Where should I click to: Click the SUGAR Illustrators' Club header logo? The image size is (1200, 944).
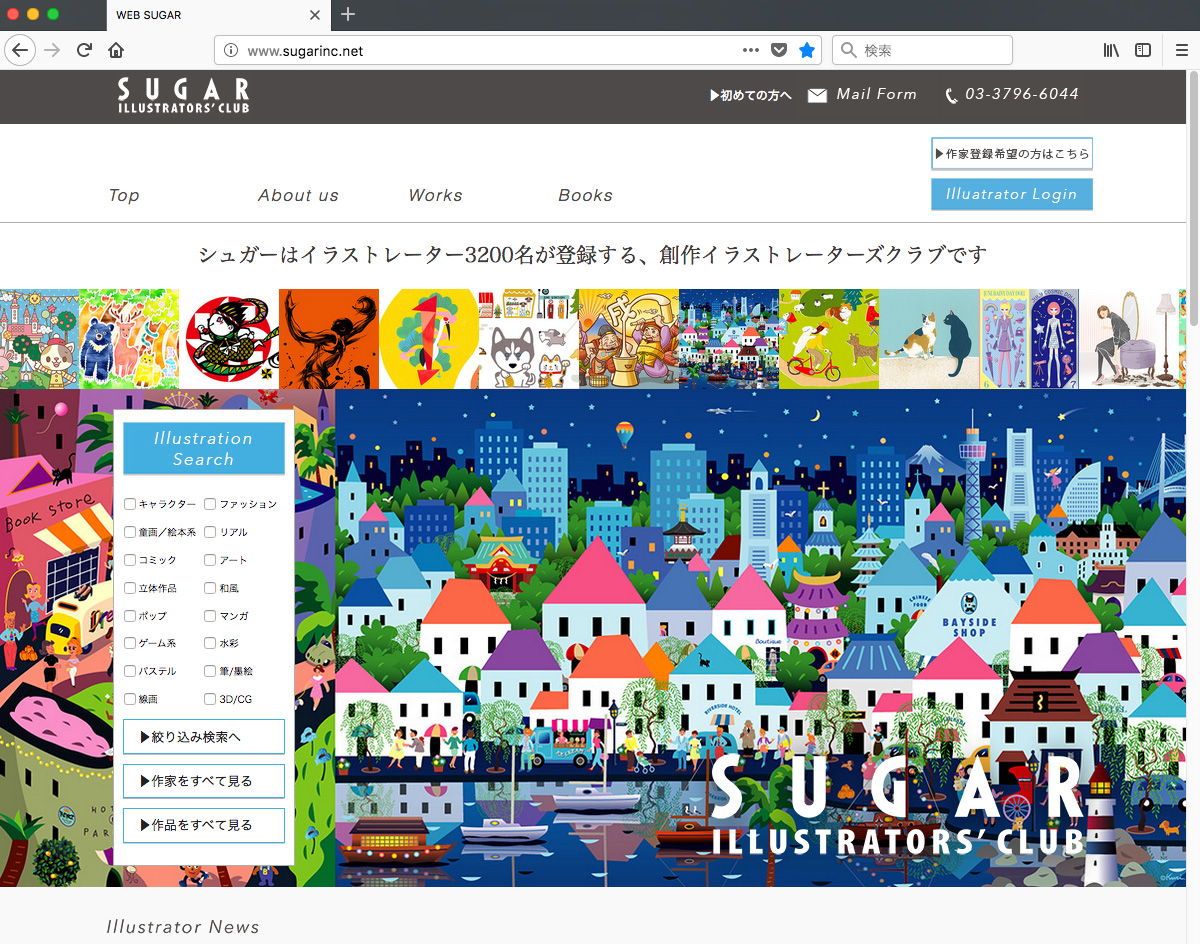[x=183, y=95]
